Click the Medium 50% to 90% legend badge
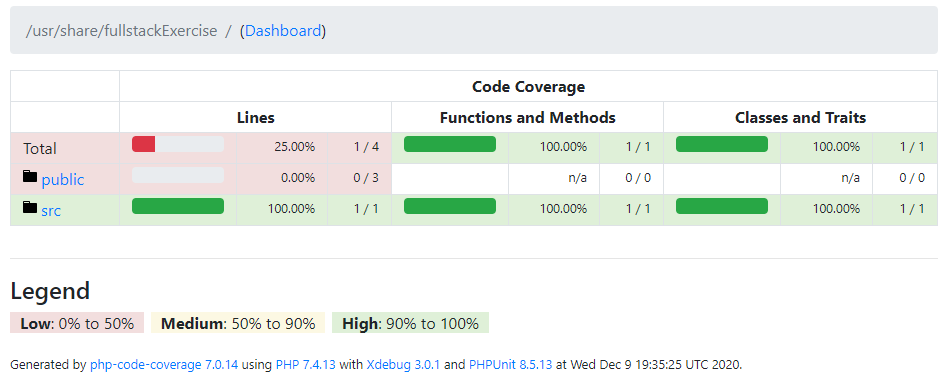 pyautogui.click(x=238, y=323)
